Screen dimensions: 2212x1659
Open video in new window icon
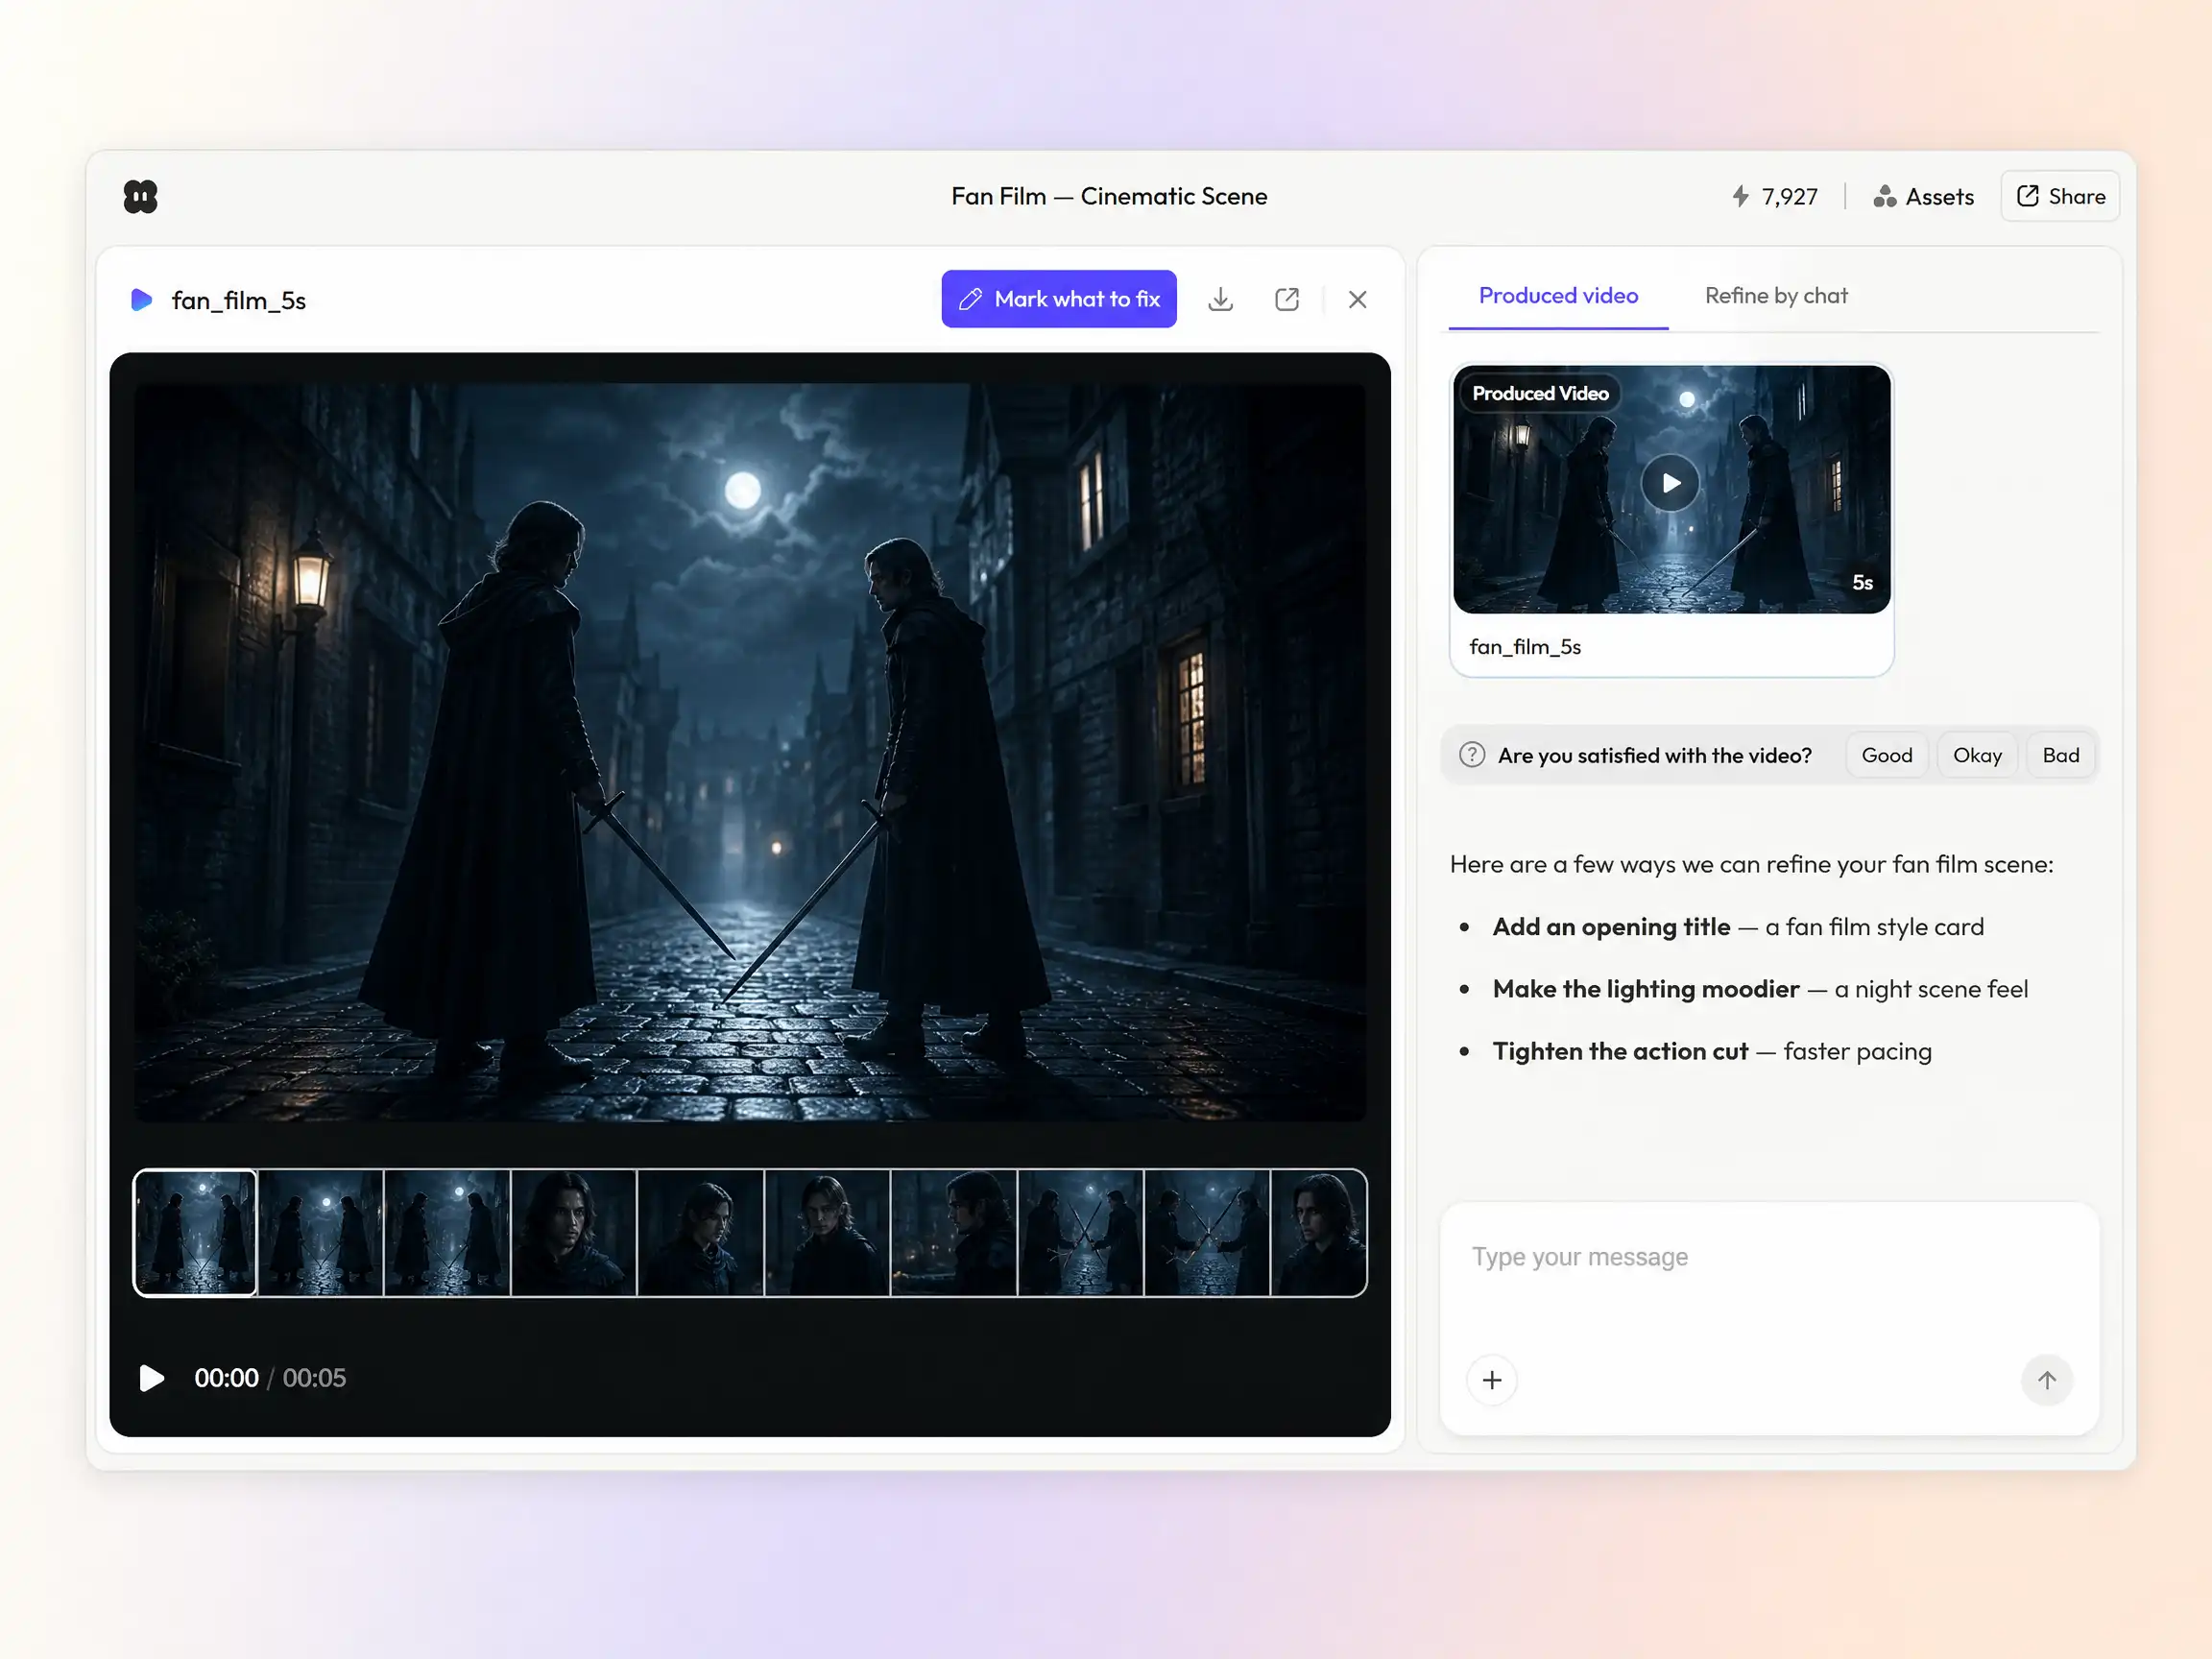point(1286,299)
